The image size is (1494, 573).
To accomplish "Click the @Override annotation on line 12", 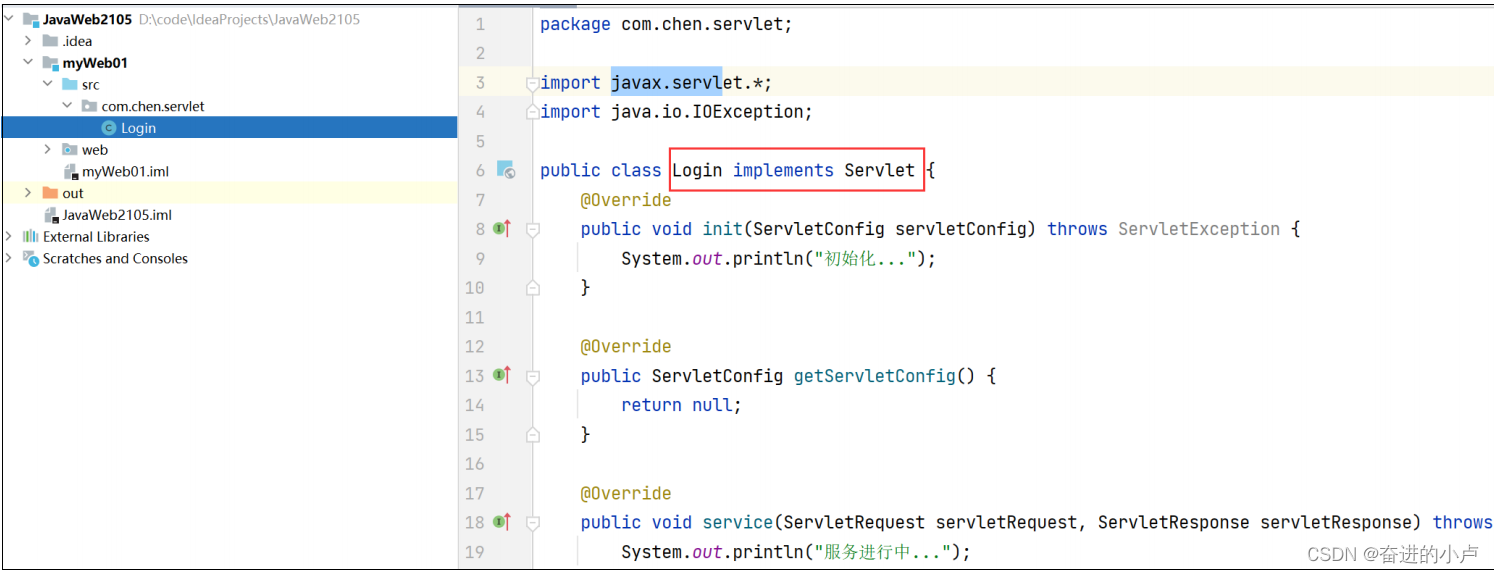I will click(x=626, y=347).
